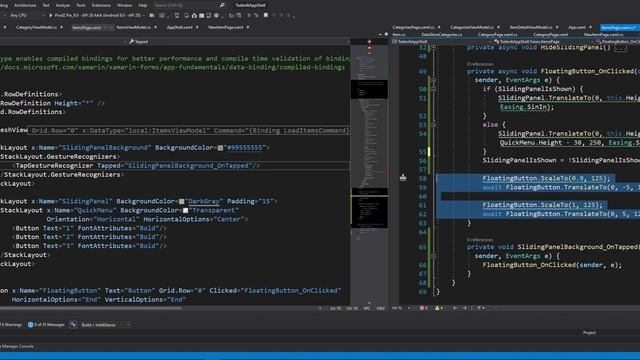Open the Extensions menu

(101, 5)
